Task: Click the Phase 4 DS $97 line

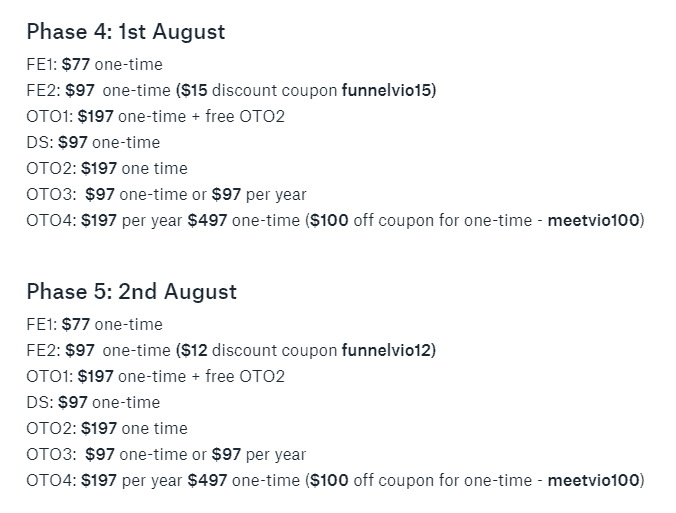Action: [x=93, y=143]
